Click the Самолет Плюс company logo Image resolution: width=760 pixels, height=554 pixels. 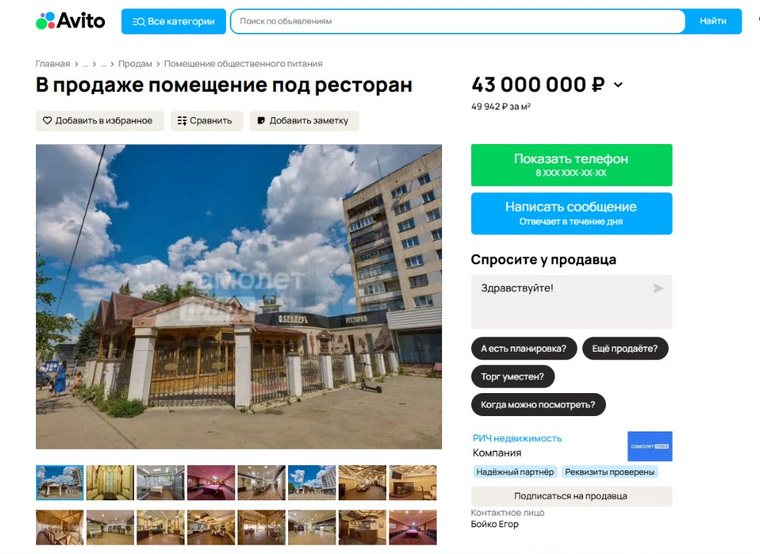tap(649, 446)
